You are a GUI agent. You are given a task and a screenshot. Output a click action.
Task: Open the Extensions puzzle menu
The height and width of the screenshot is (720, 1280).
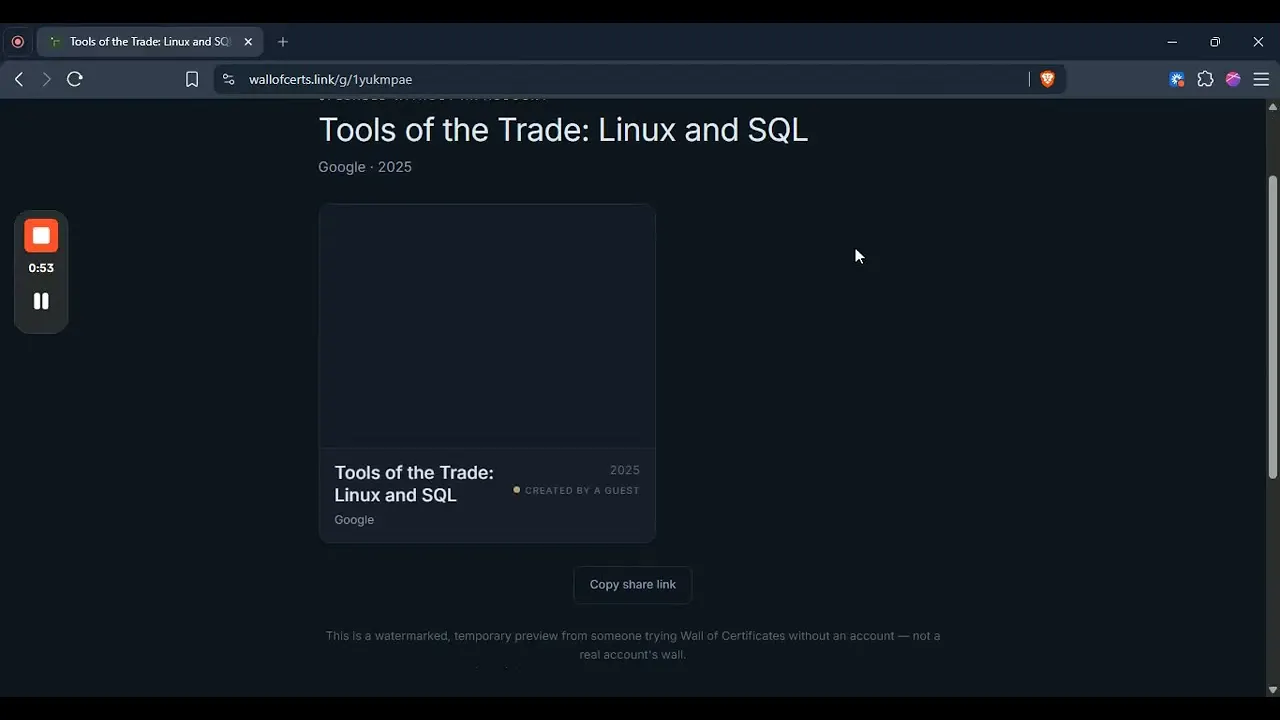1205,79
